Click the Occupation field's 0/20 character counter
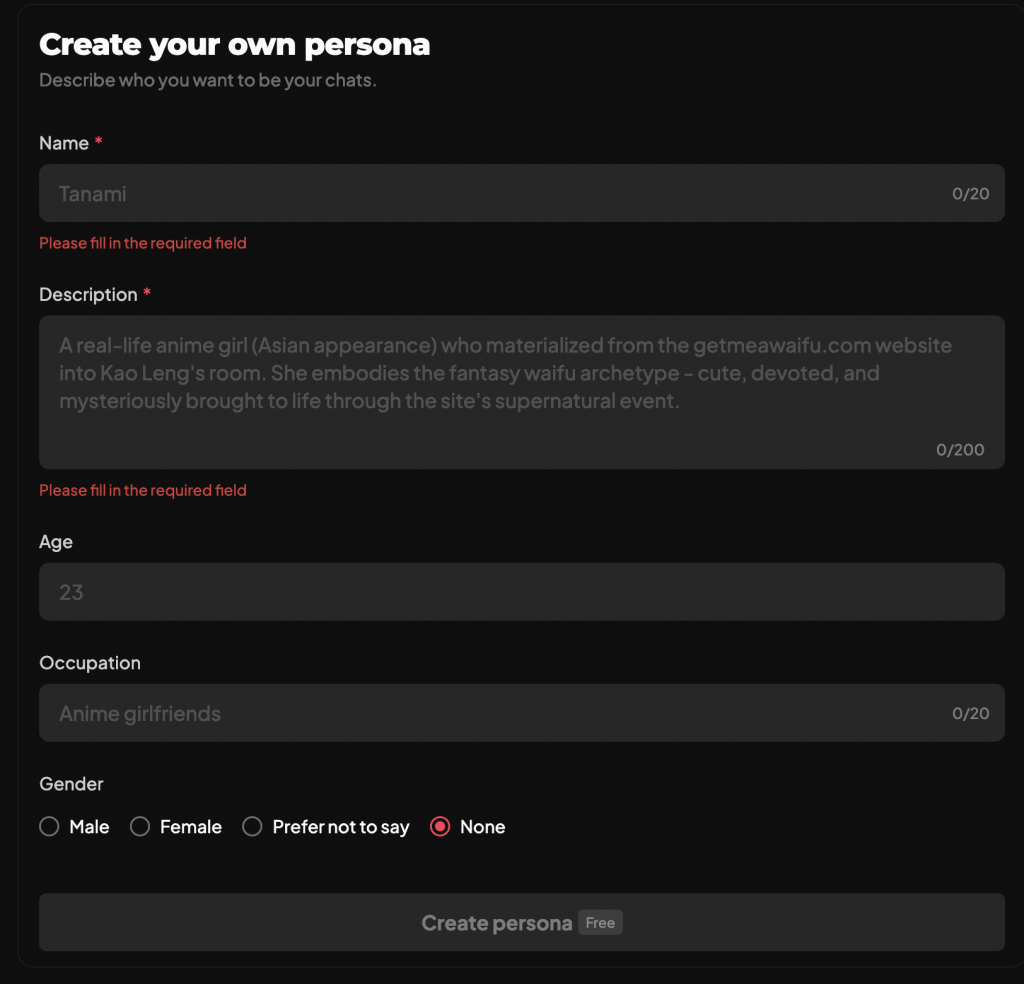Image resolution: width=1024 pixels, height=984 pixels. point(970,713)
